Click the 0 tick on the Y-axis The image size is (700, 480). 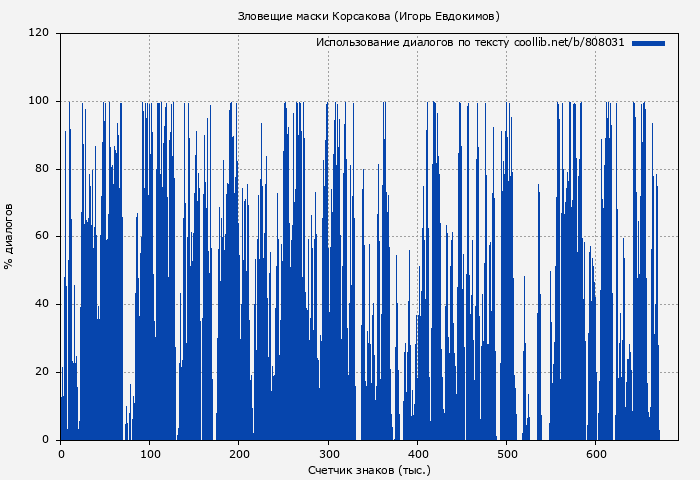click(45, 440)
